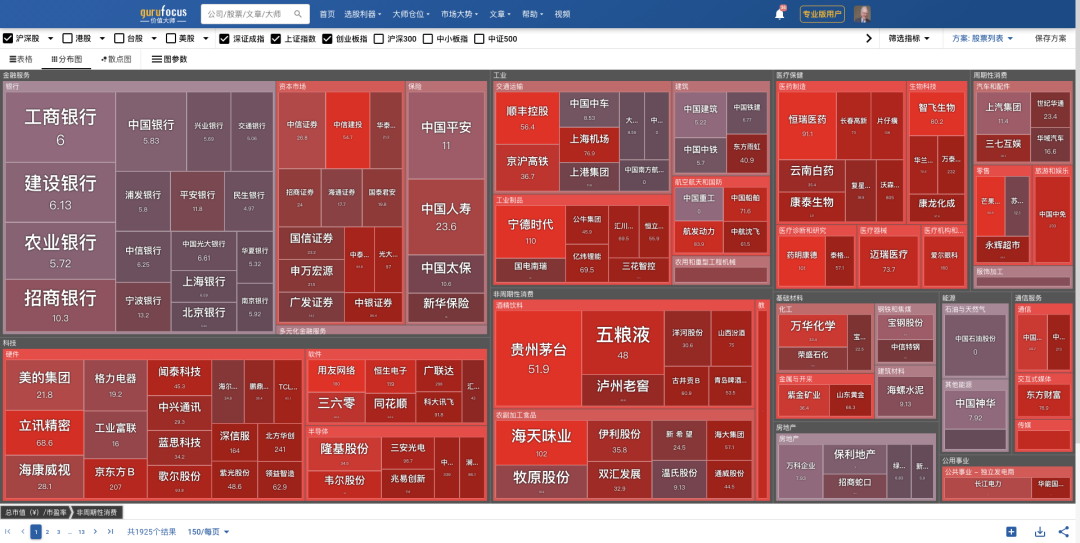Image resolution: width=1080 pixels, height=543 pixels.
Task: Open the 选股利器 menu
Action: [x=363, y=14]
